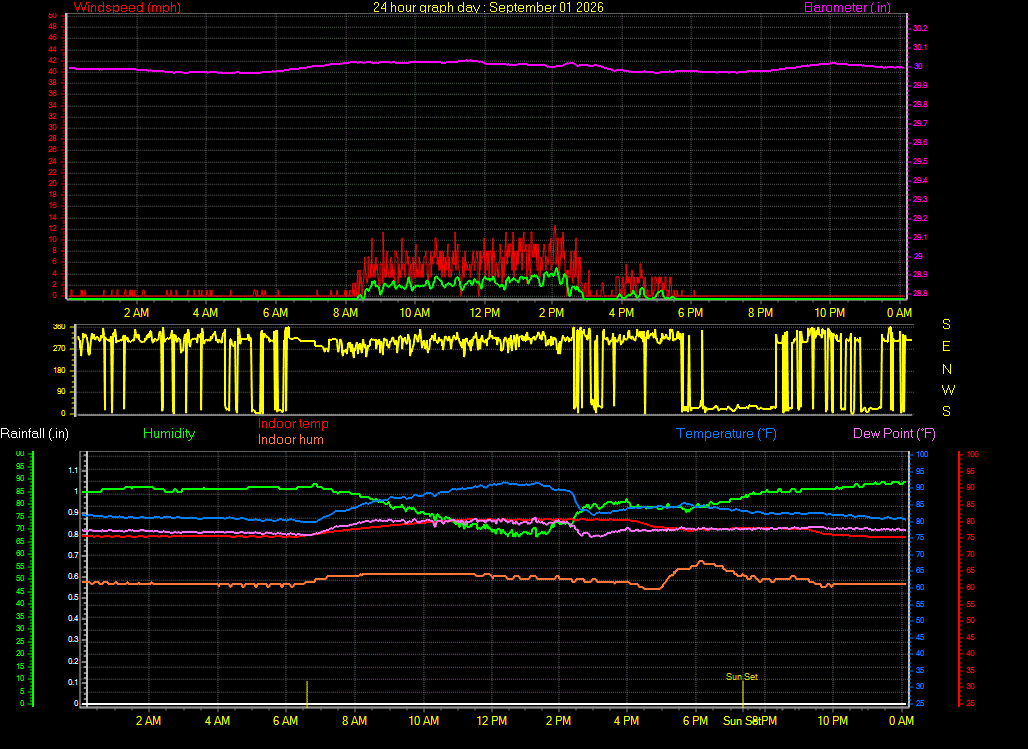This screenshot has width=1028, height=749.
Task: Click 8 AM on the temperature chart axis
Action: [354, 721]
